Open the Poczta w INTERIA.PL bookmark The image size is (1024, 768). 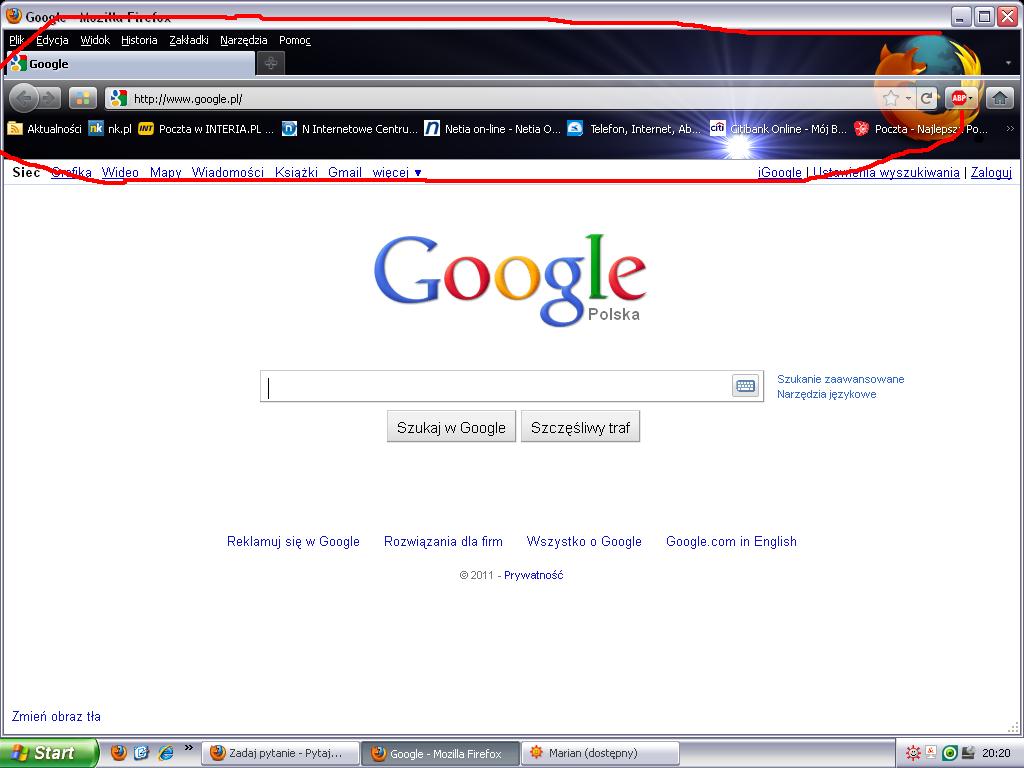coord(206,129)
